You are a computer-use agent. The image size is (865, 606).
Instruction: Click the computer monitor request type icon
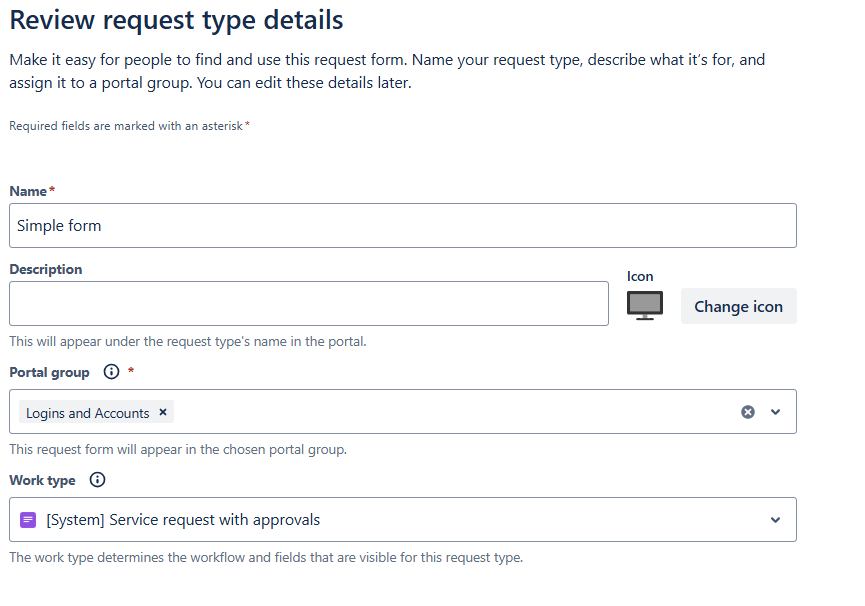point(644,305)
